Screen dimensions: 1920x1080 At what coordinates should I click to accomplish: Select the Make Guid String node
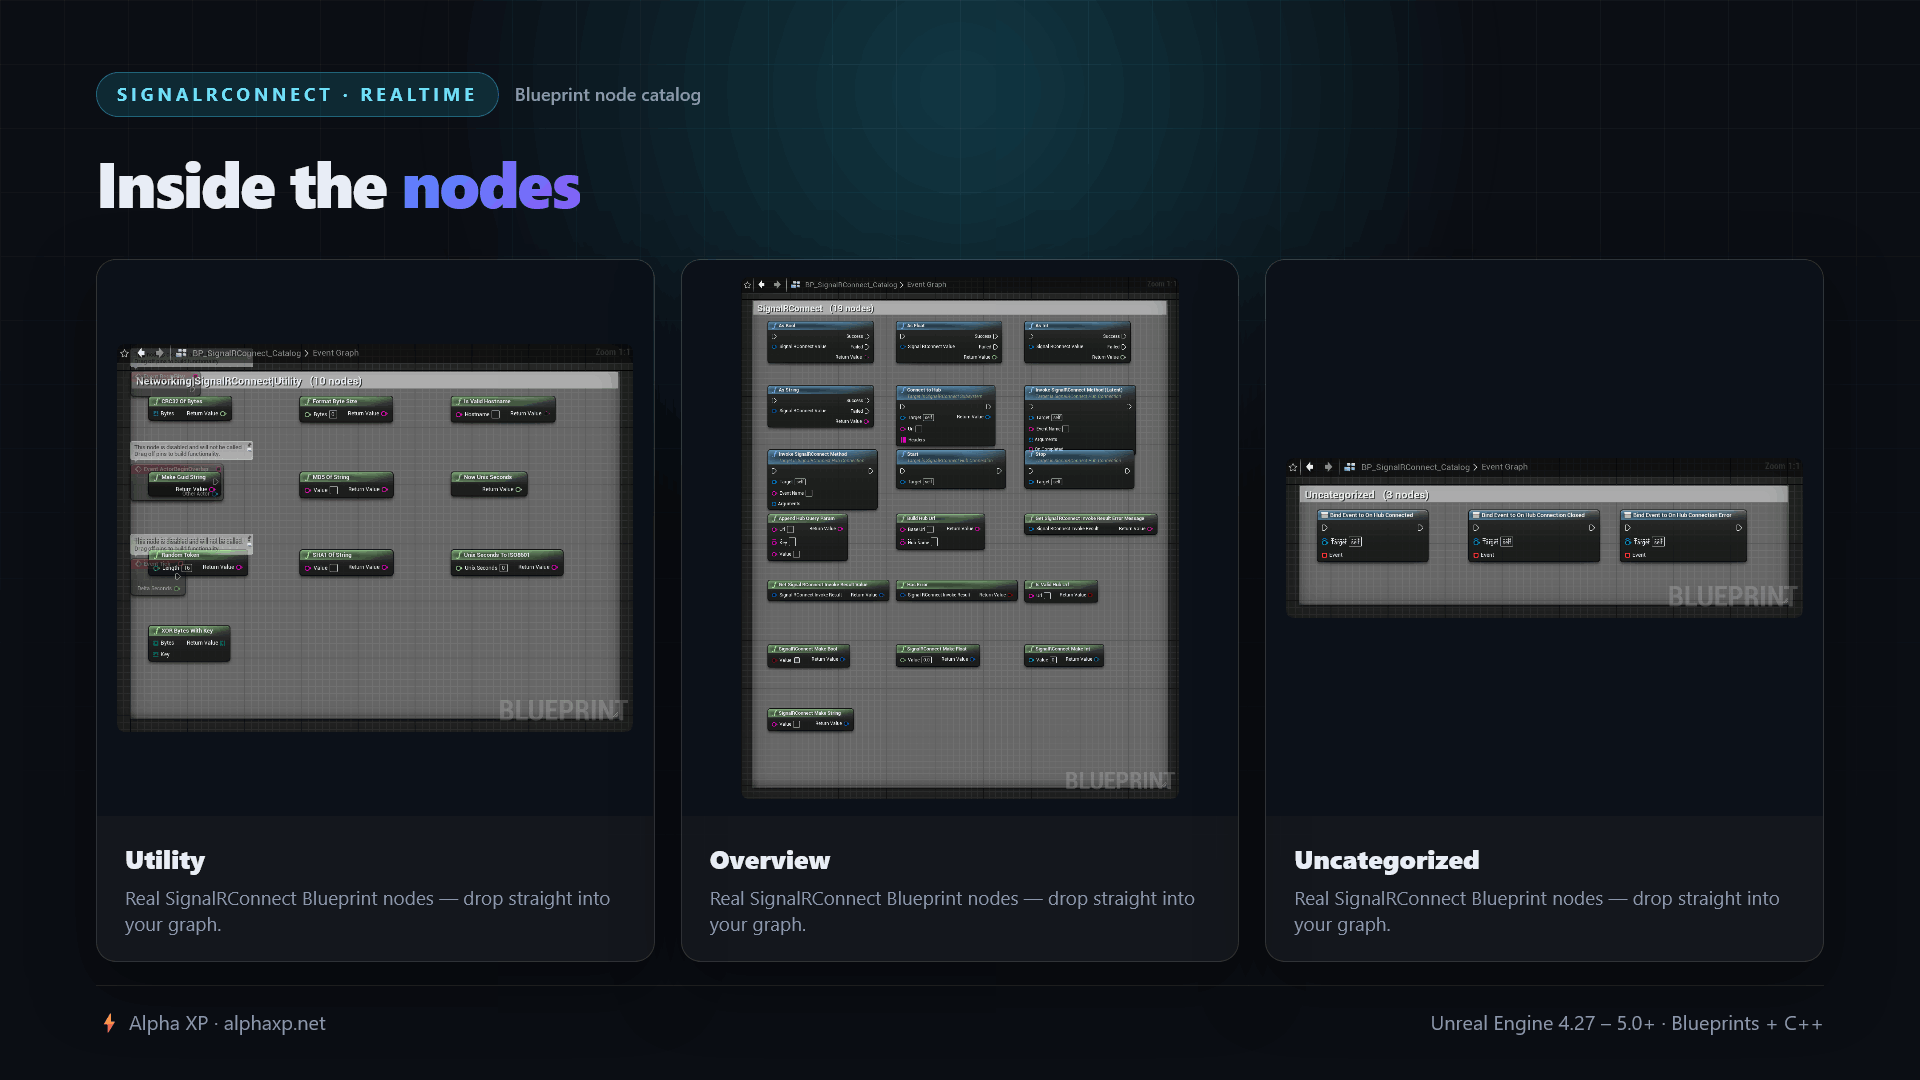[x=185, y=484]
